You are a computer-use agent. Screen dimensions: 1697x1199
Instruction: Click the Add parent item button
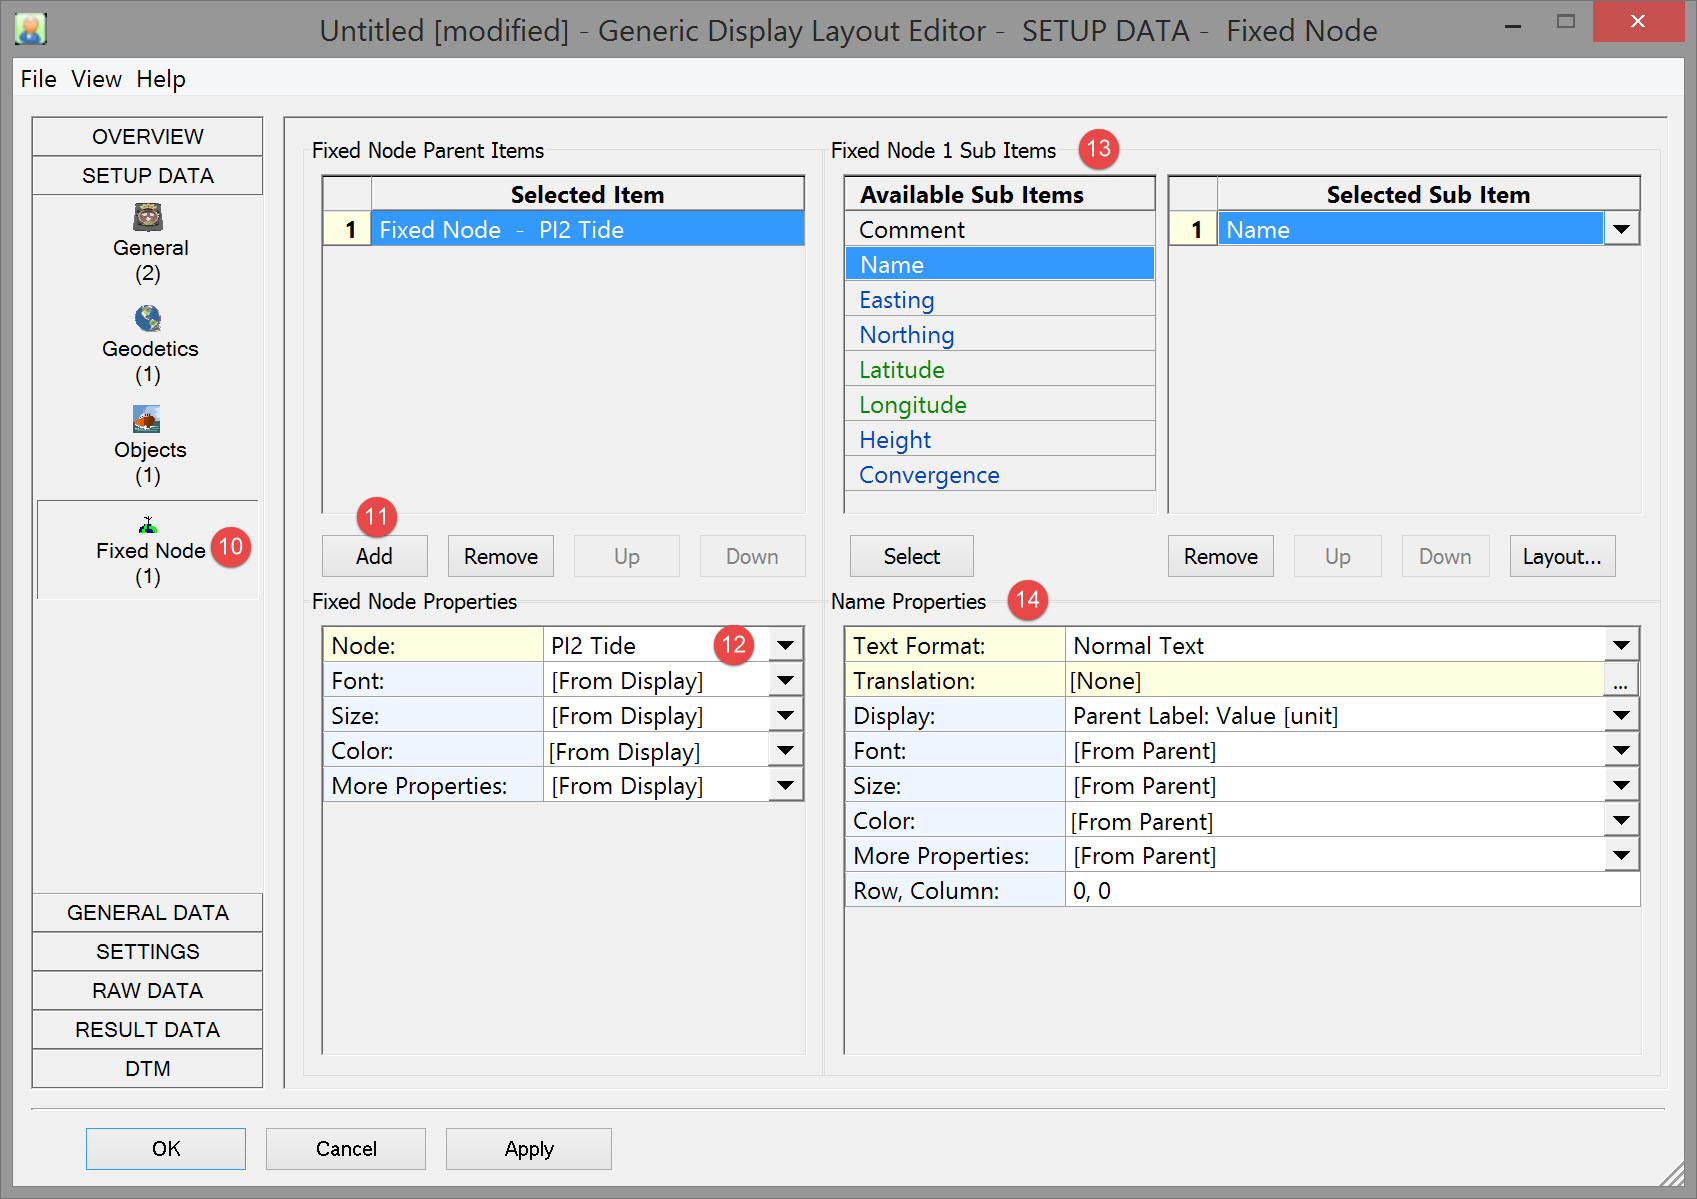pos(374,557)
